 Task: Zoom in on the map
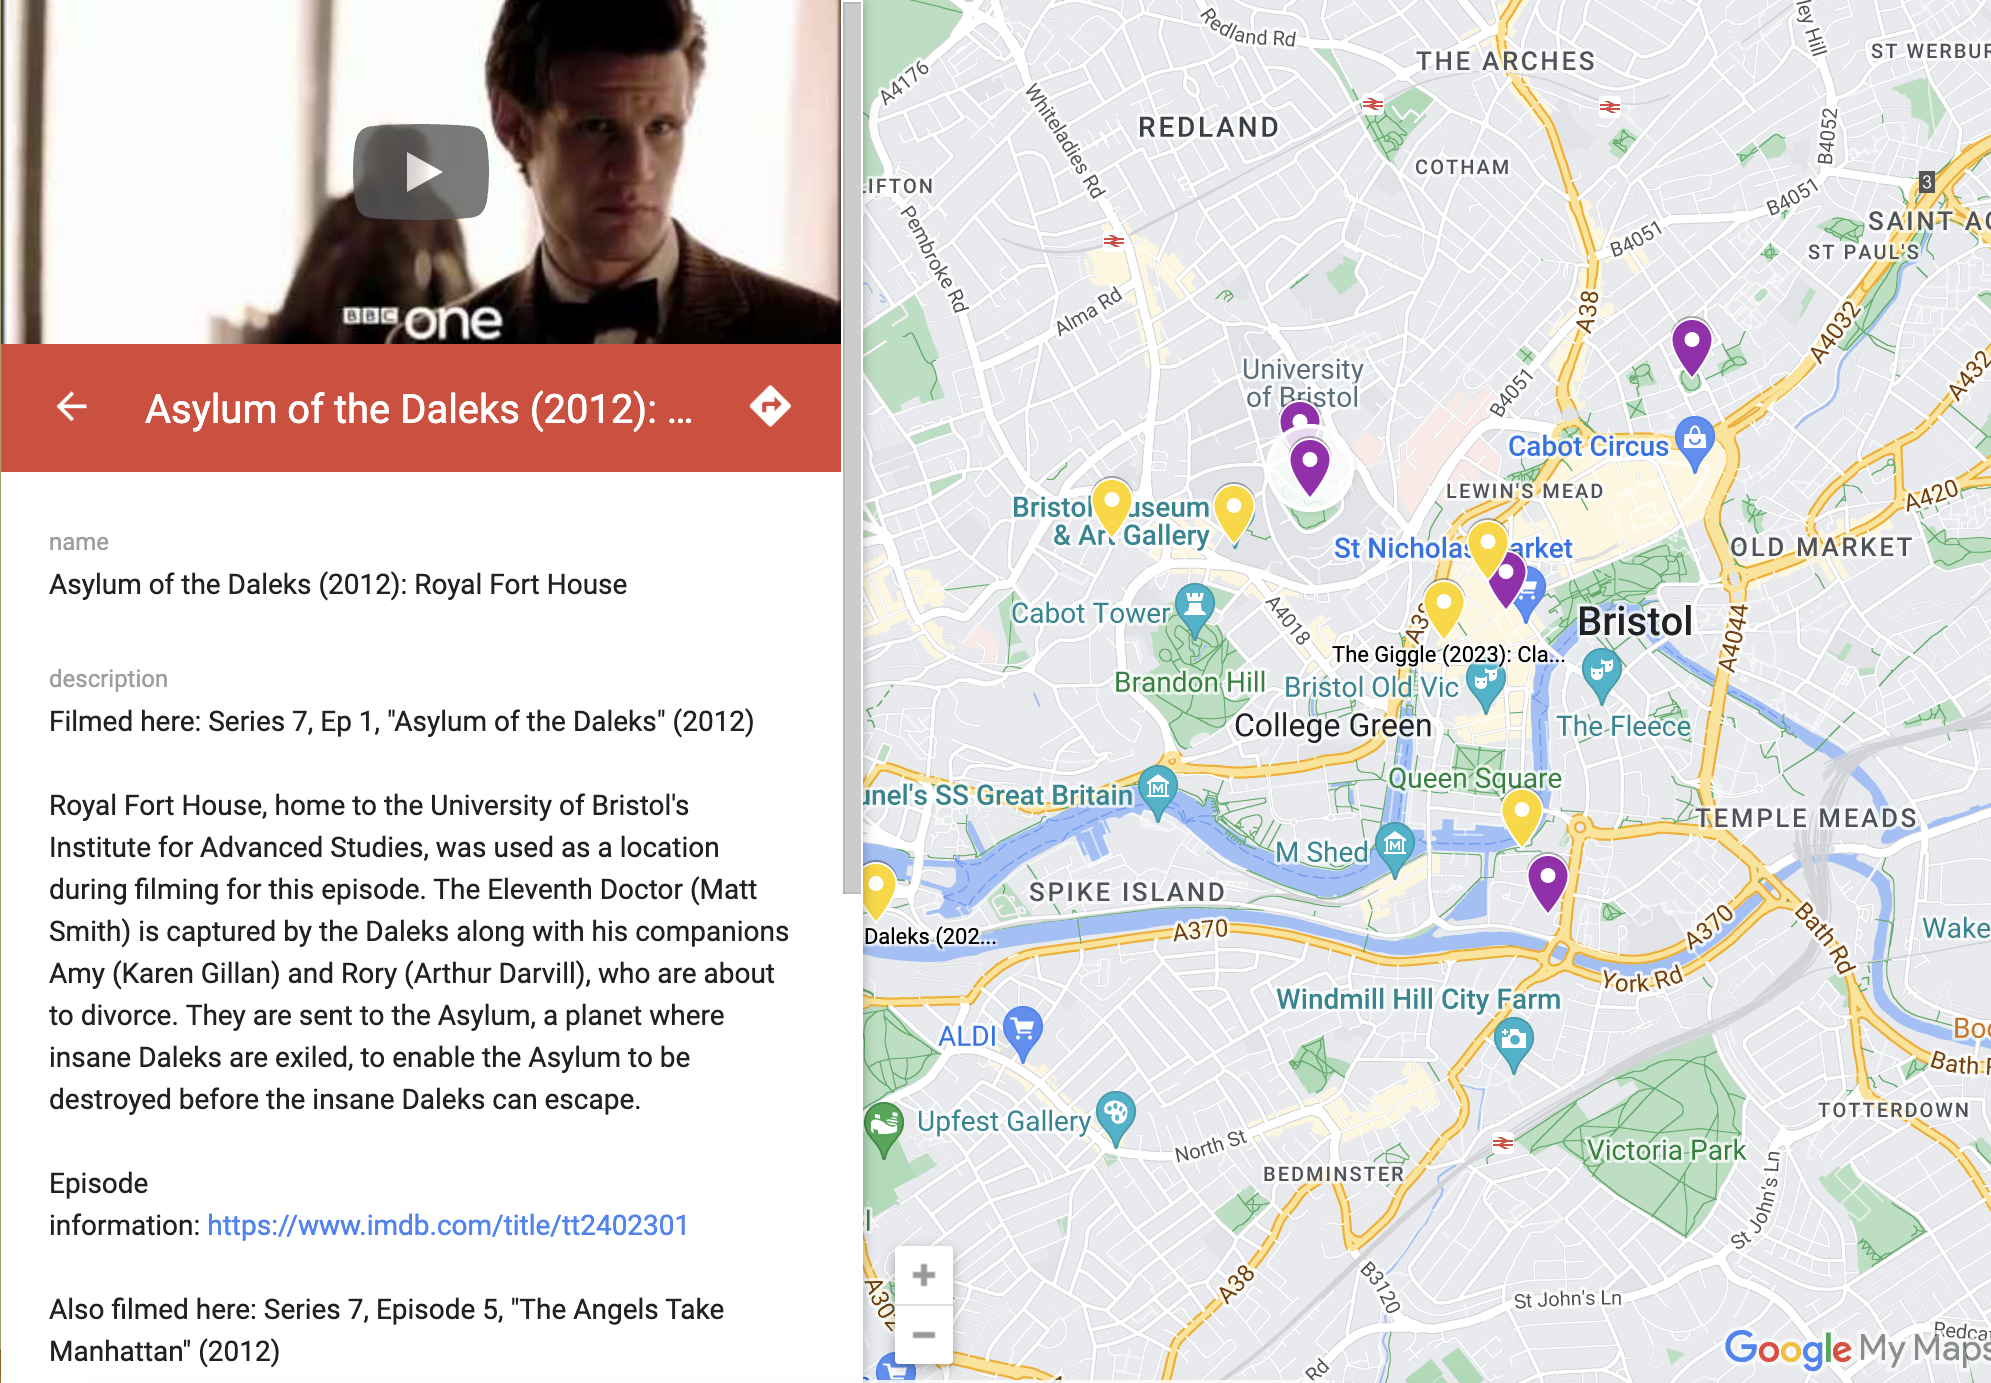click(924, 1275)
